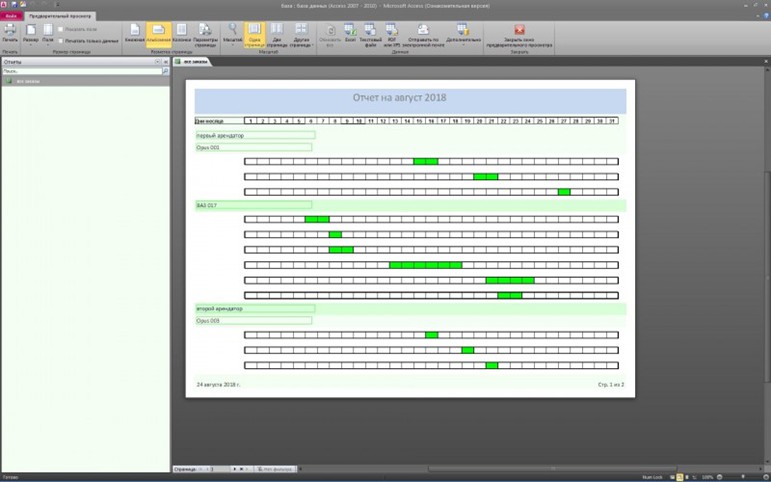The image size is (771, 482).
Task: Select Альбомная landscape orientation
Action: point(158,34)
